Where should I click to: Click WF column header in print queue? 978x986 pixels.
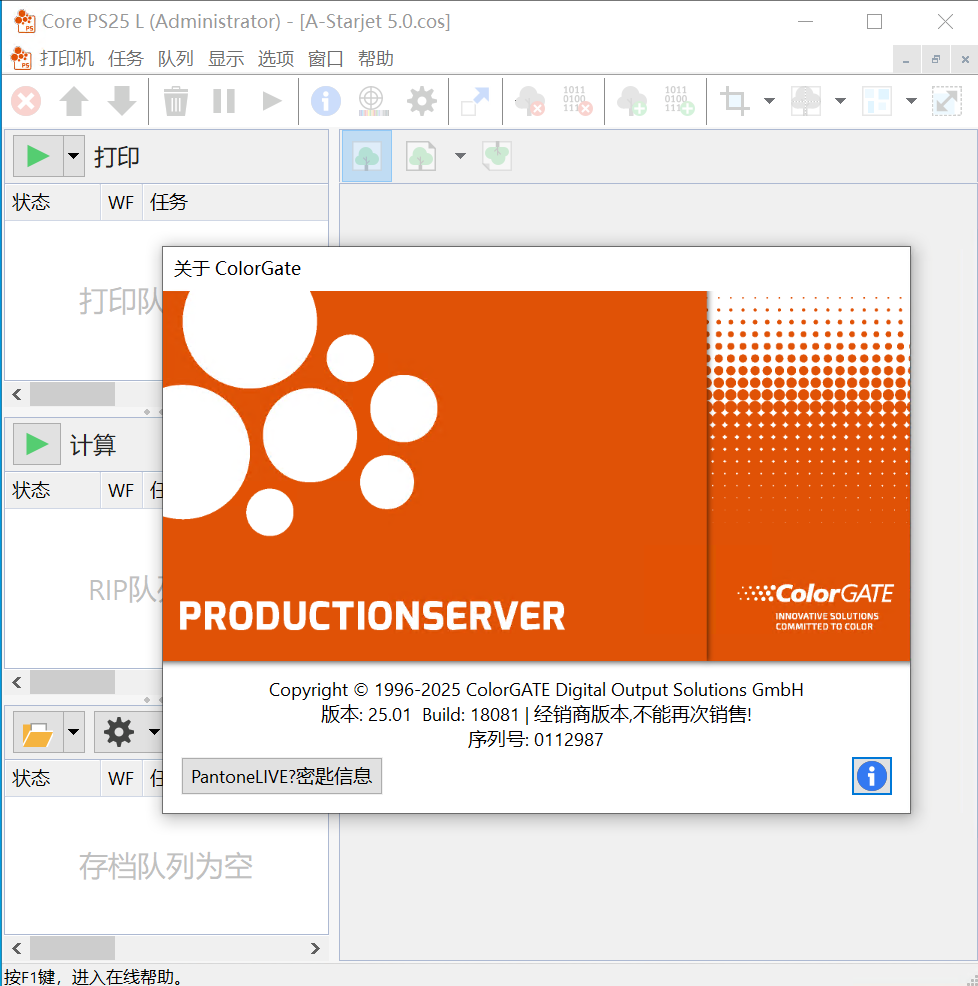coord(121,202)
